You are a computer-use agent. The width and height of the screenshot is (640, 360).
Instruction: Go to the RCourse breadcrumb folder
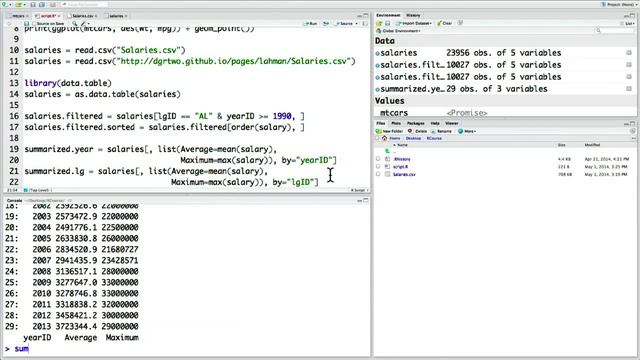coord(434,138)
